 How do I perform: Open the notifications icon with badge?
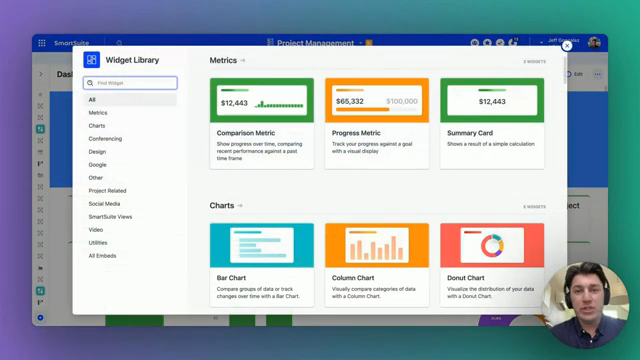click(513, 42)
